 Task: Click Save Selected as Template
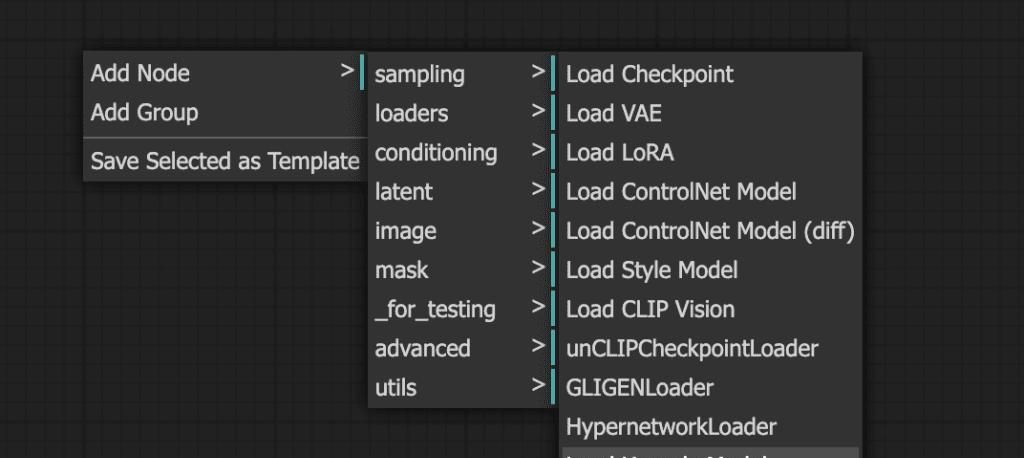(224, 161)
